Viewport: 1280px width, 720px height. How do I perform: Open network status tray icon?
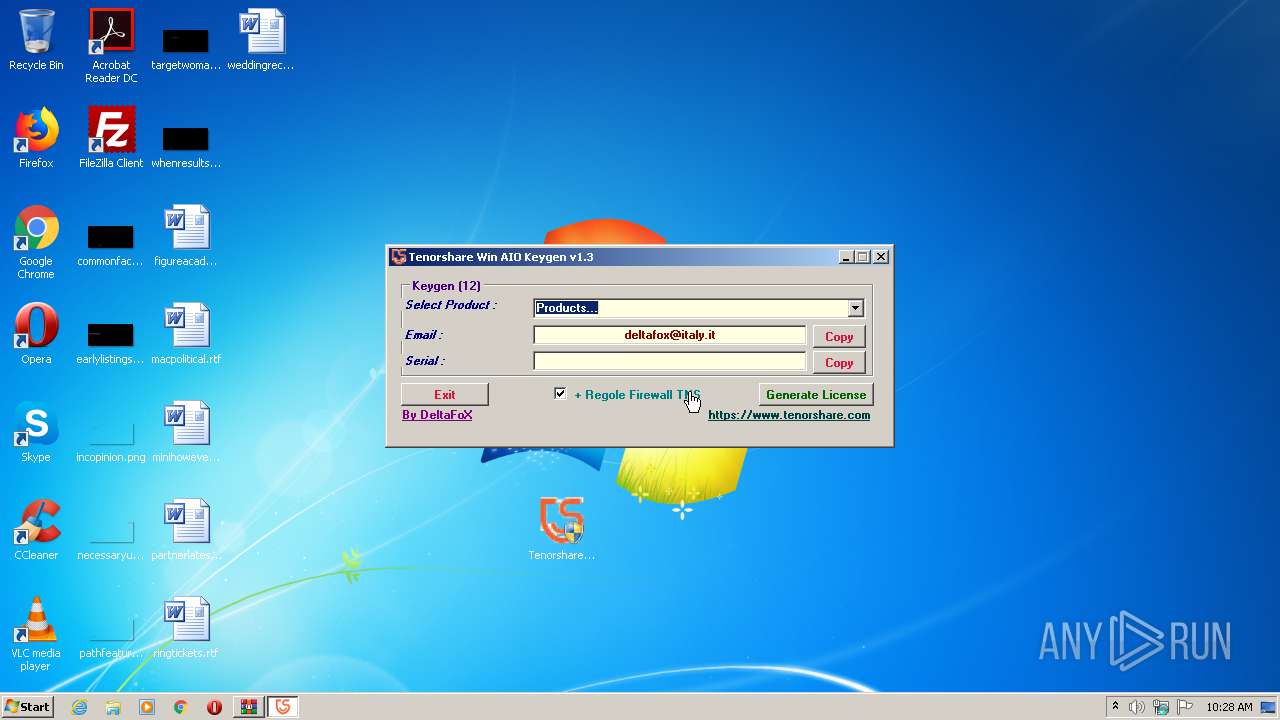coord(1161,707)
